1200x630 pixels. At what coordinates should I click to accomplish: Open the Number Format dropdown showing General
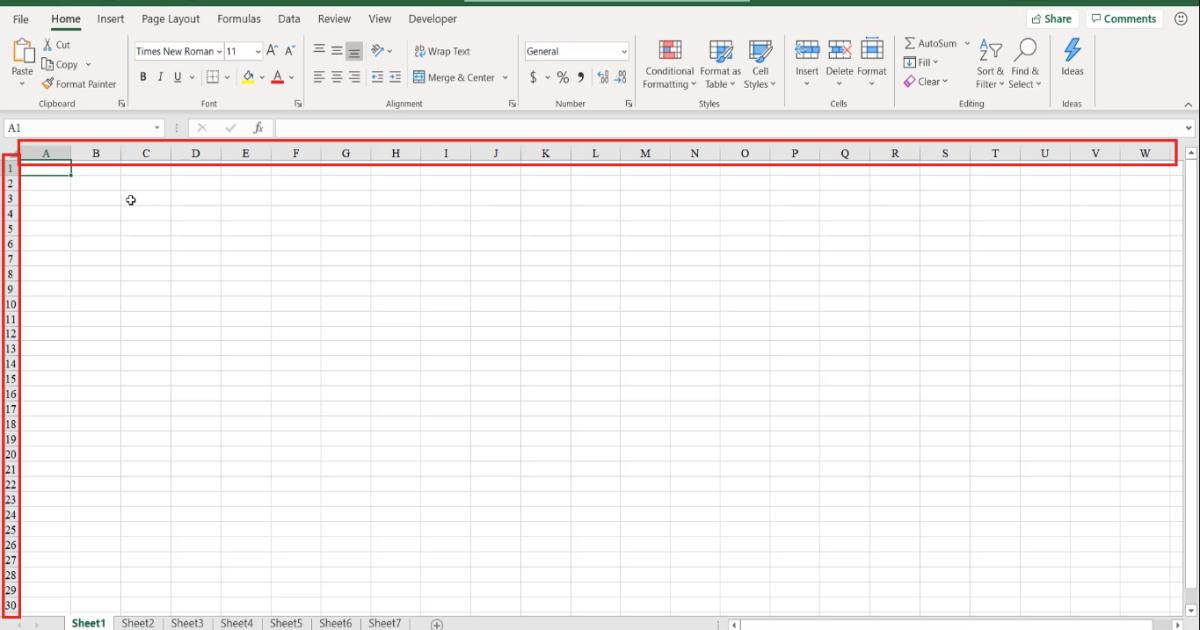[576, 51]
